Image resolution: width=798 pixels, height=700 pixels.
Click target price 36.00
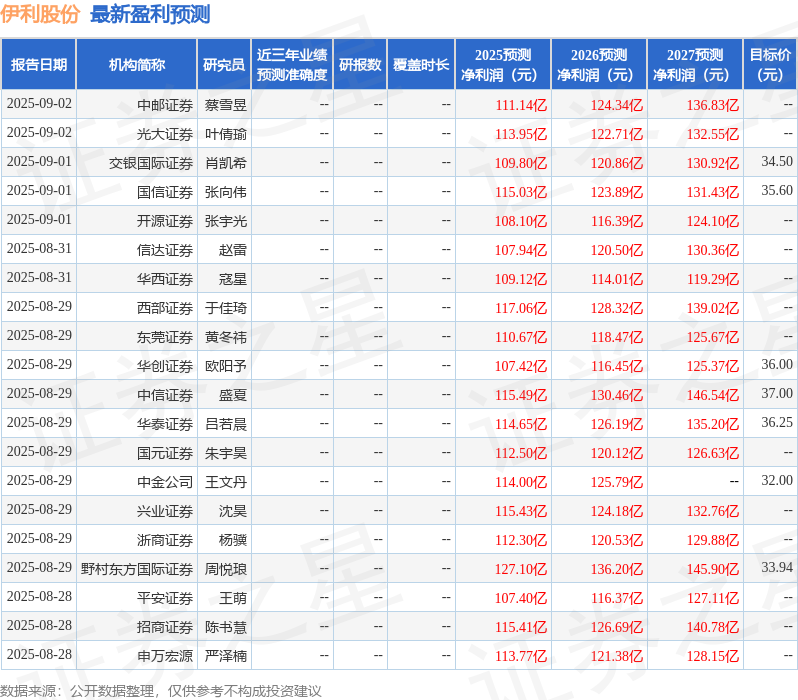pyautogui.click(x=777, y=365)
